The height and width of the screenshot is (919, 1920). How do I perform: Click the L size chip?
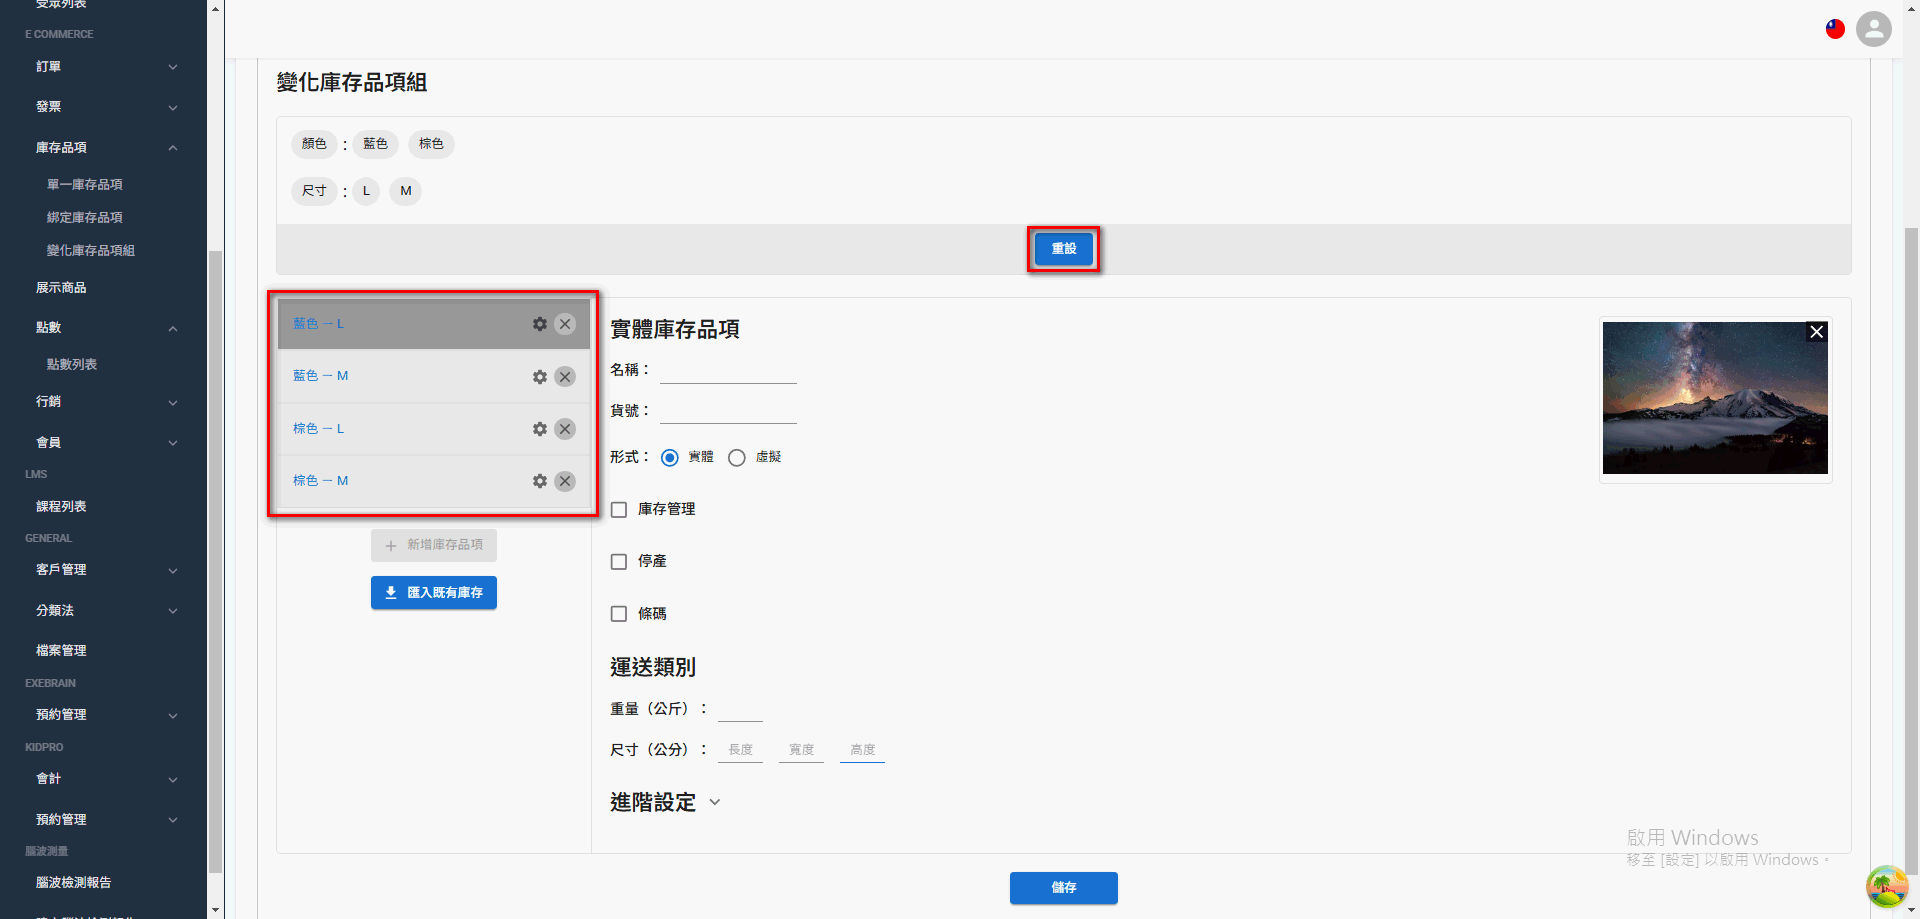point(366,191)
